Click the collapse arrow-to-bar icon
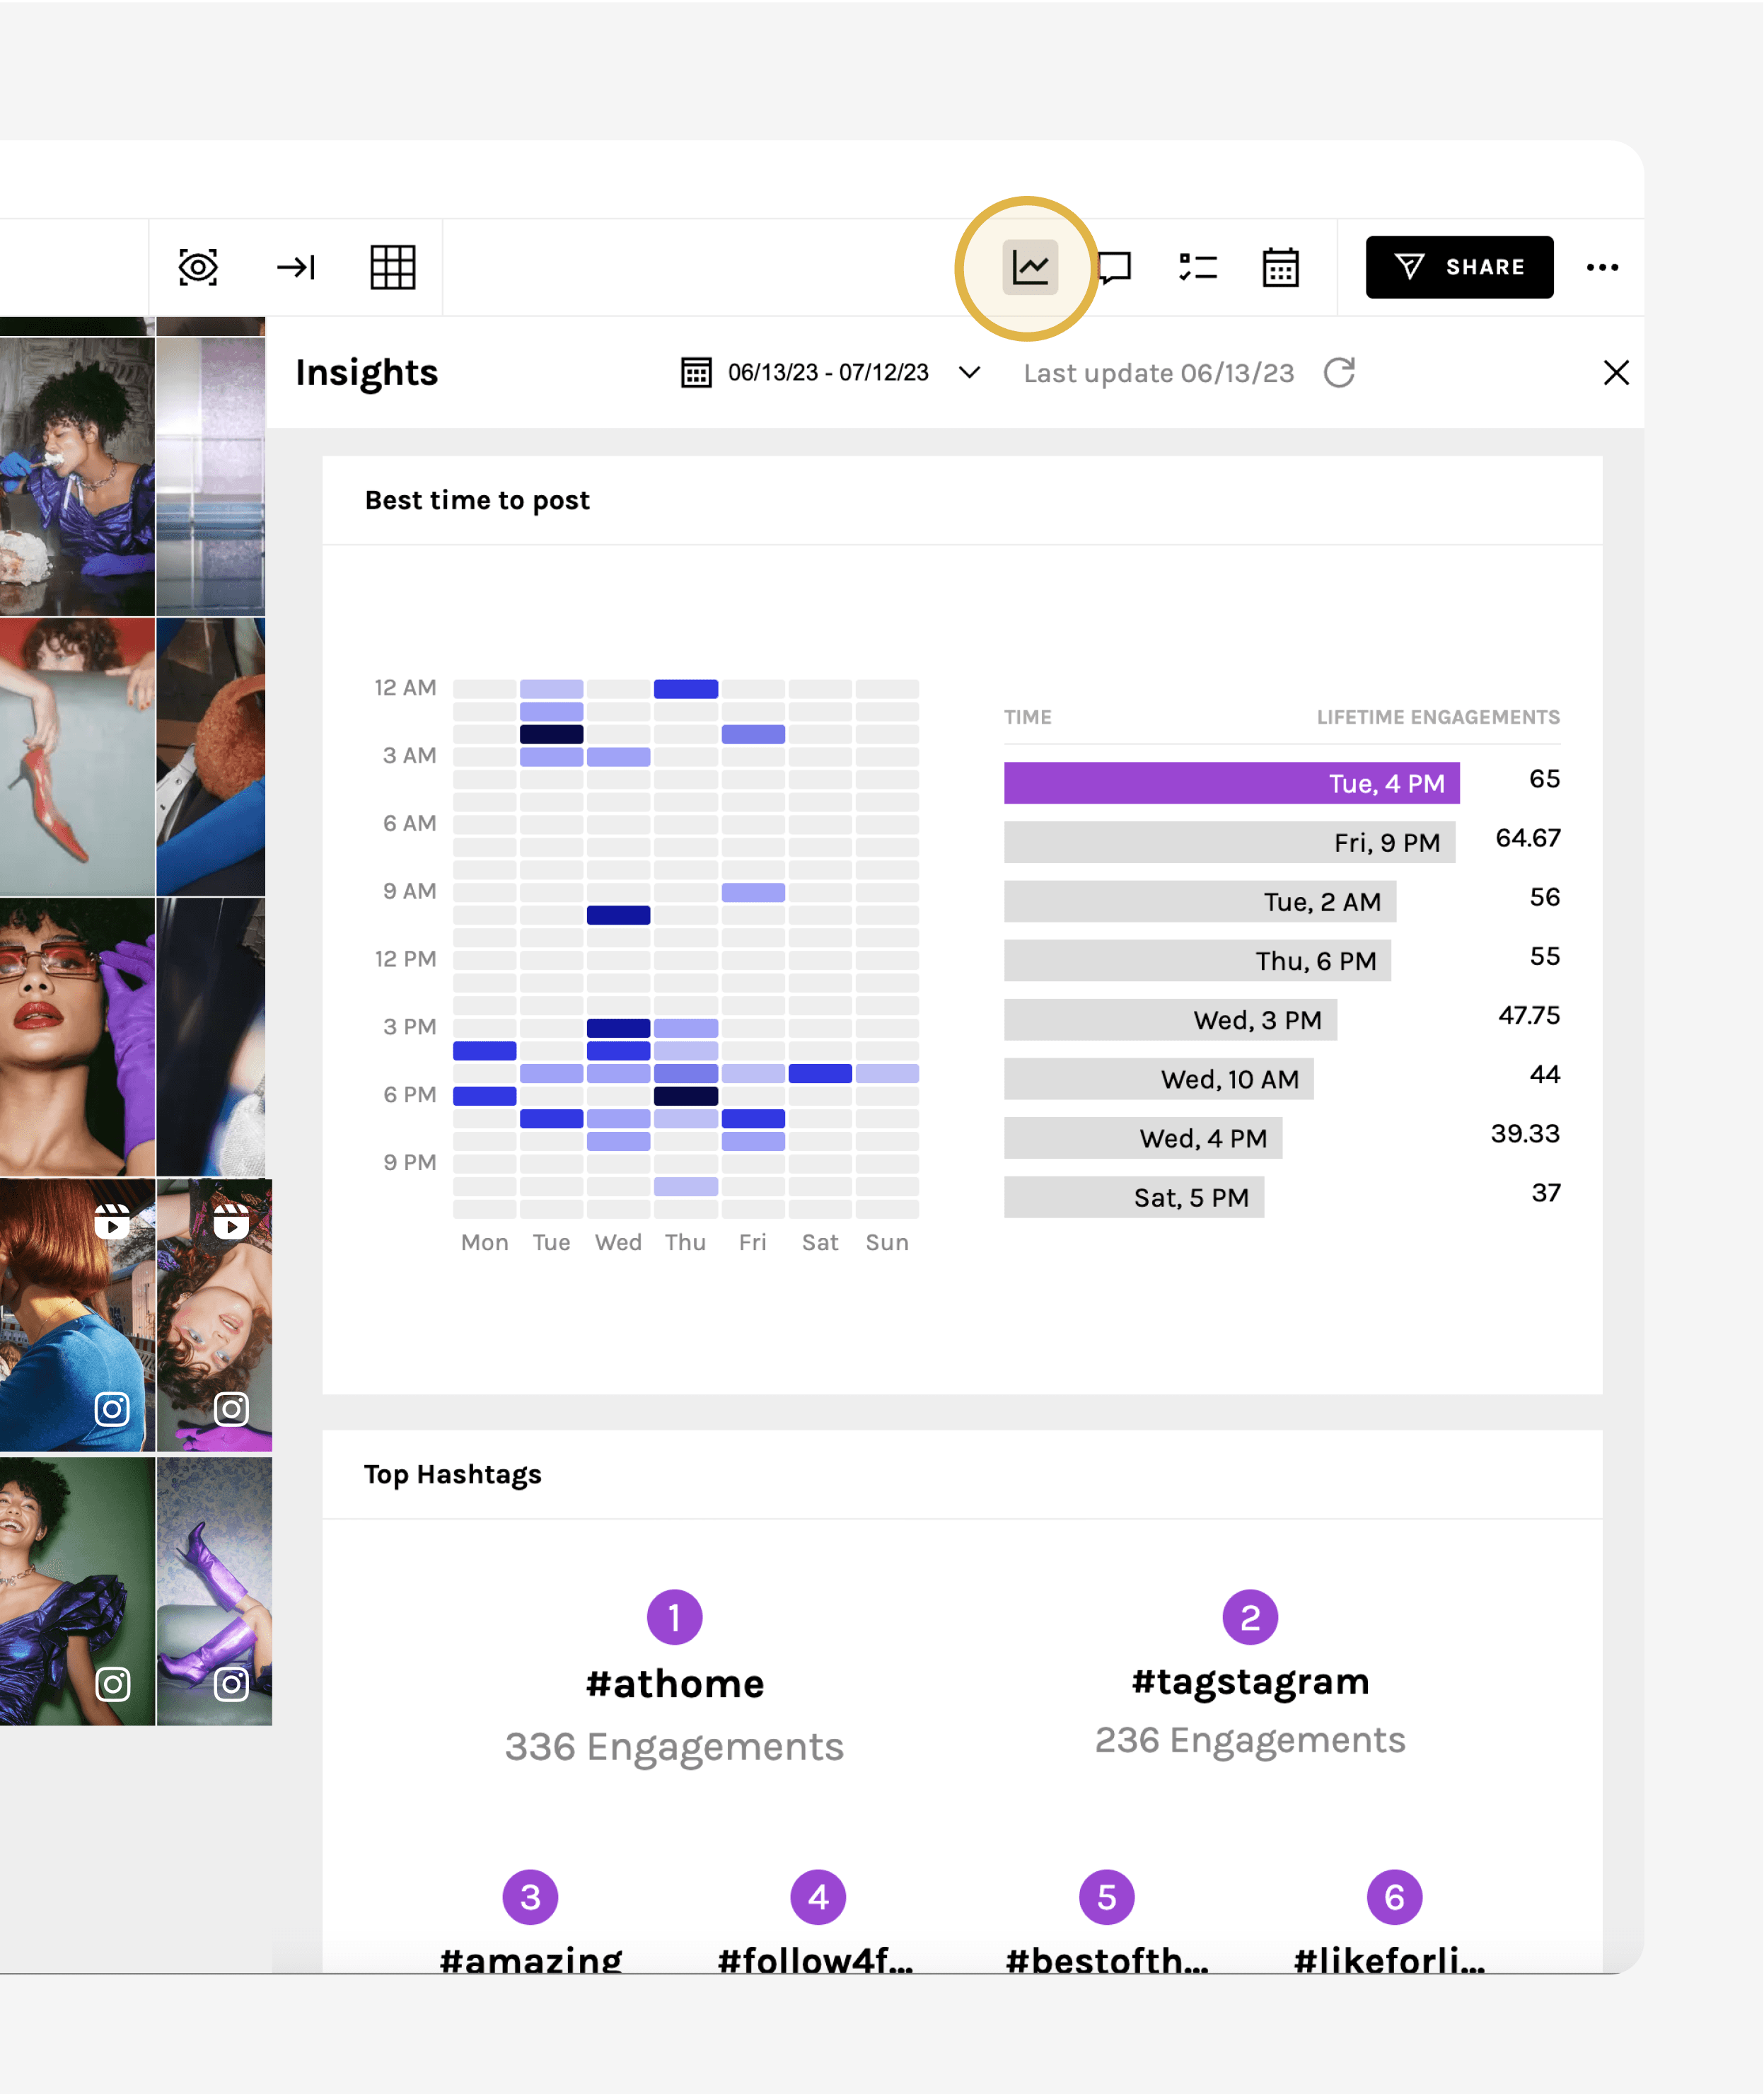 (x=296, y=267)
